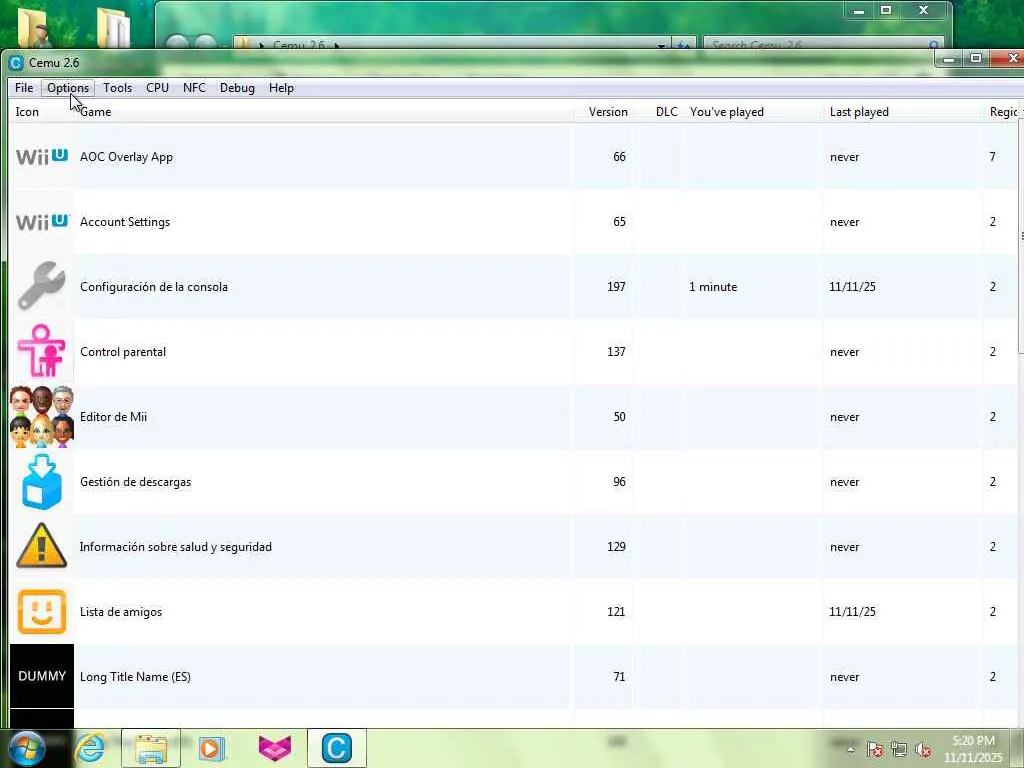Viewport: 1024px width, 768px height.
Task: Click the pink Control parental icon
Action: [x=42, y=351]
